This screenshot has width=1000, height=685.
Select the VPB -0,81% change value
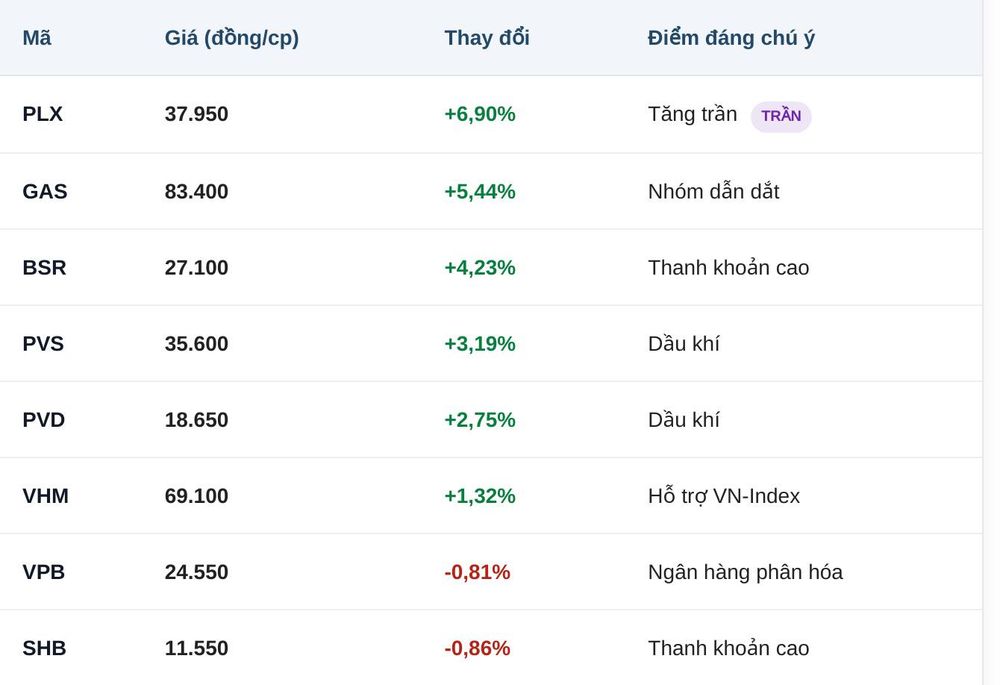(477, 572)
